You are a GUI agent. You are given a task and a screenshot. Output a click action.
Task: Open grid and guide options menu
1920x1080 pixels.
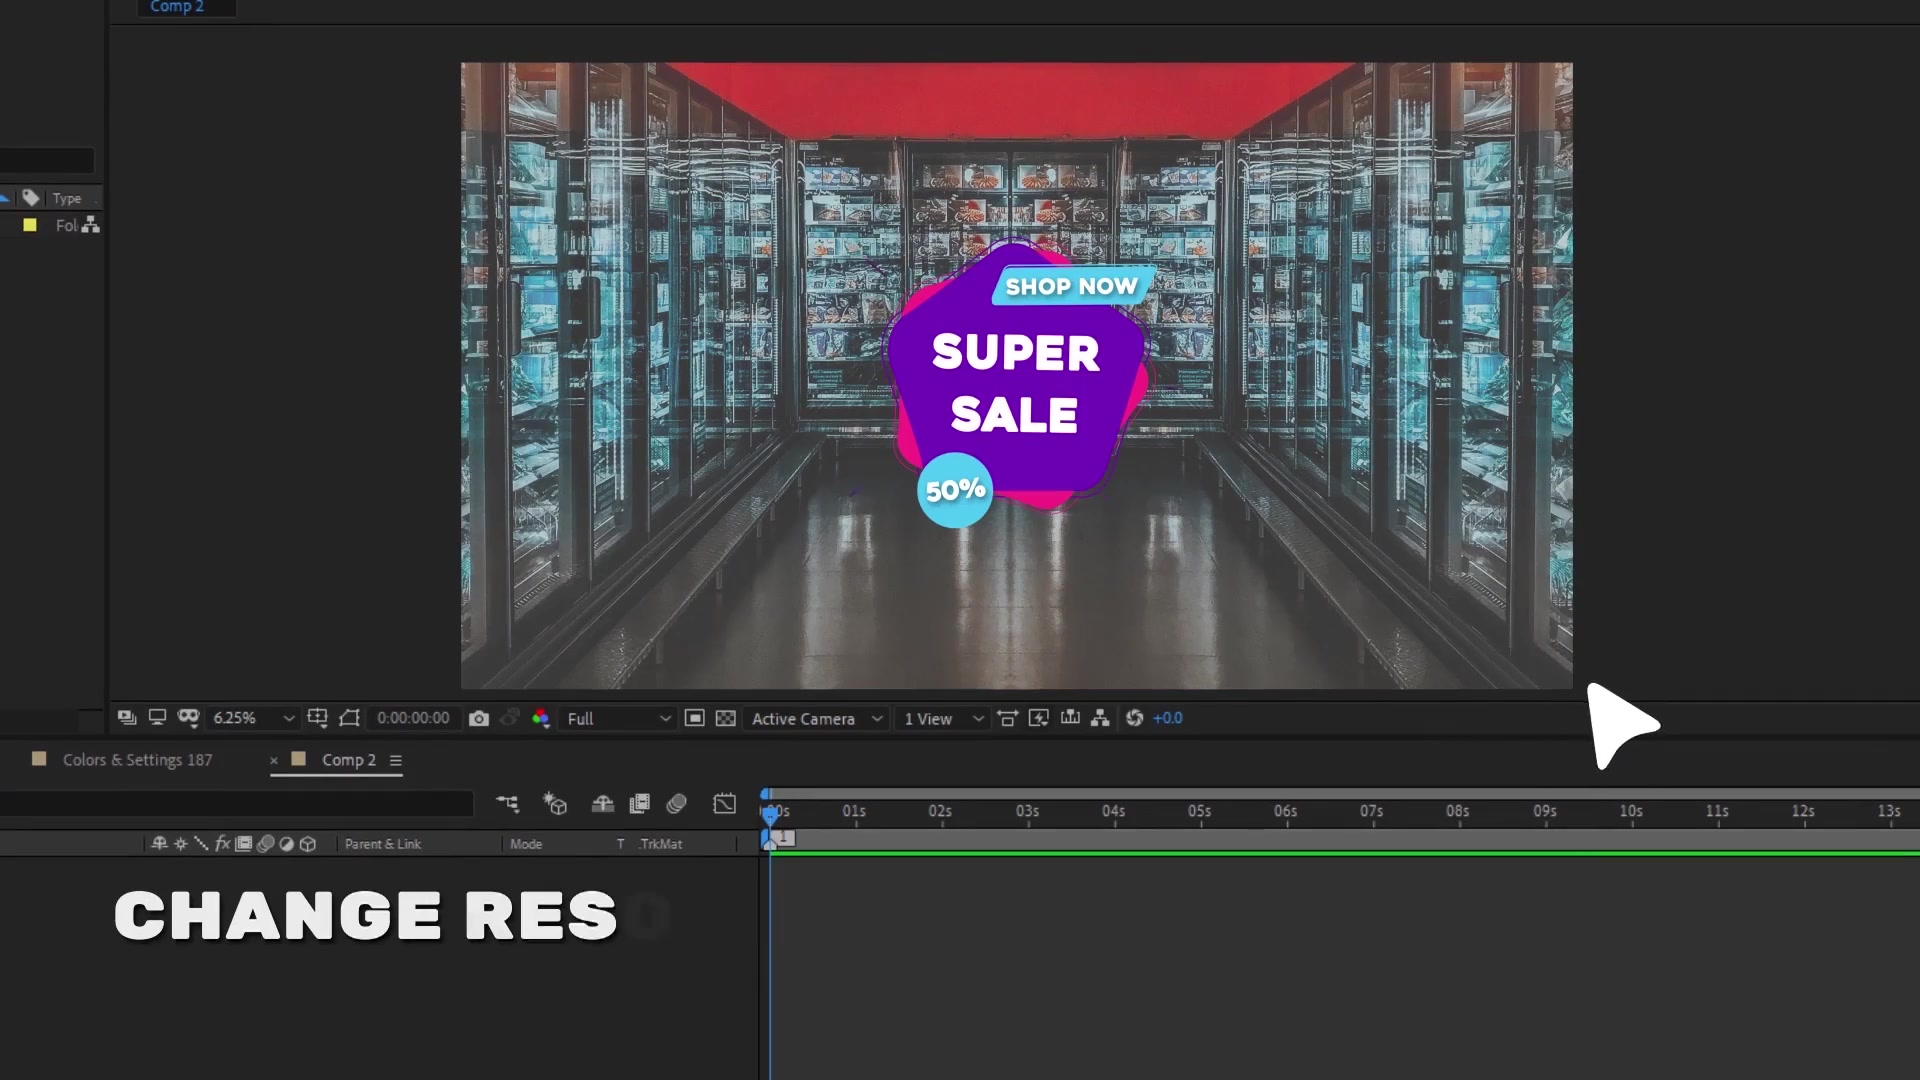318,718
